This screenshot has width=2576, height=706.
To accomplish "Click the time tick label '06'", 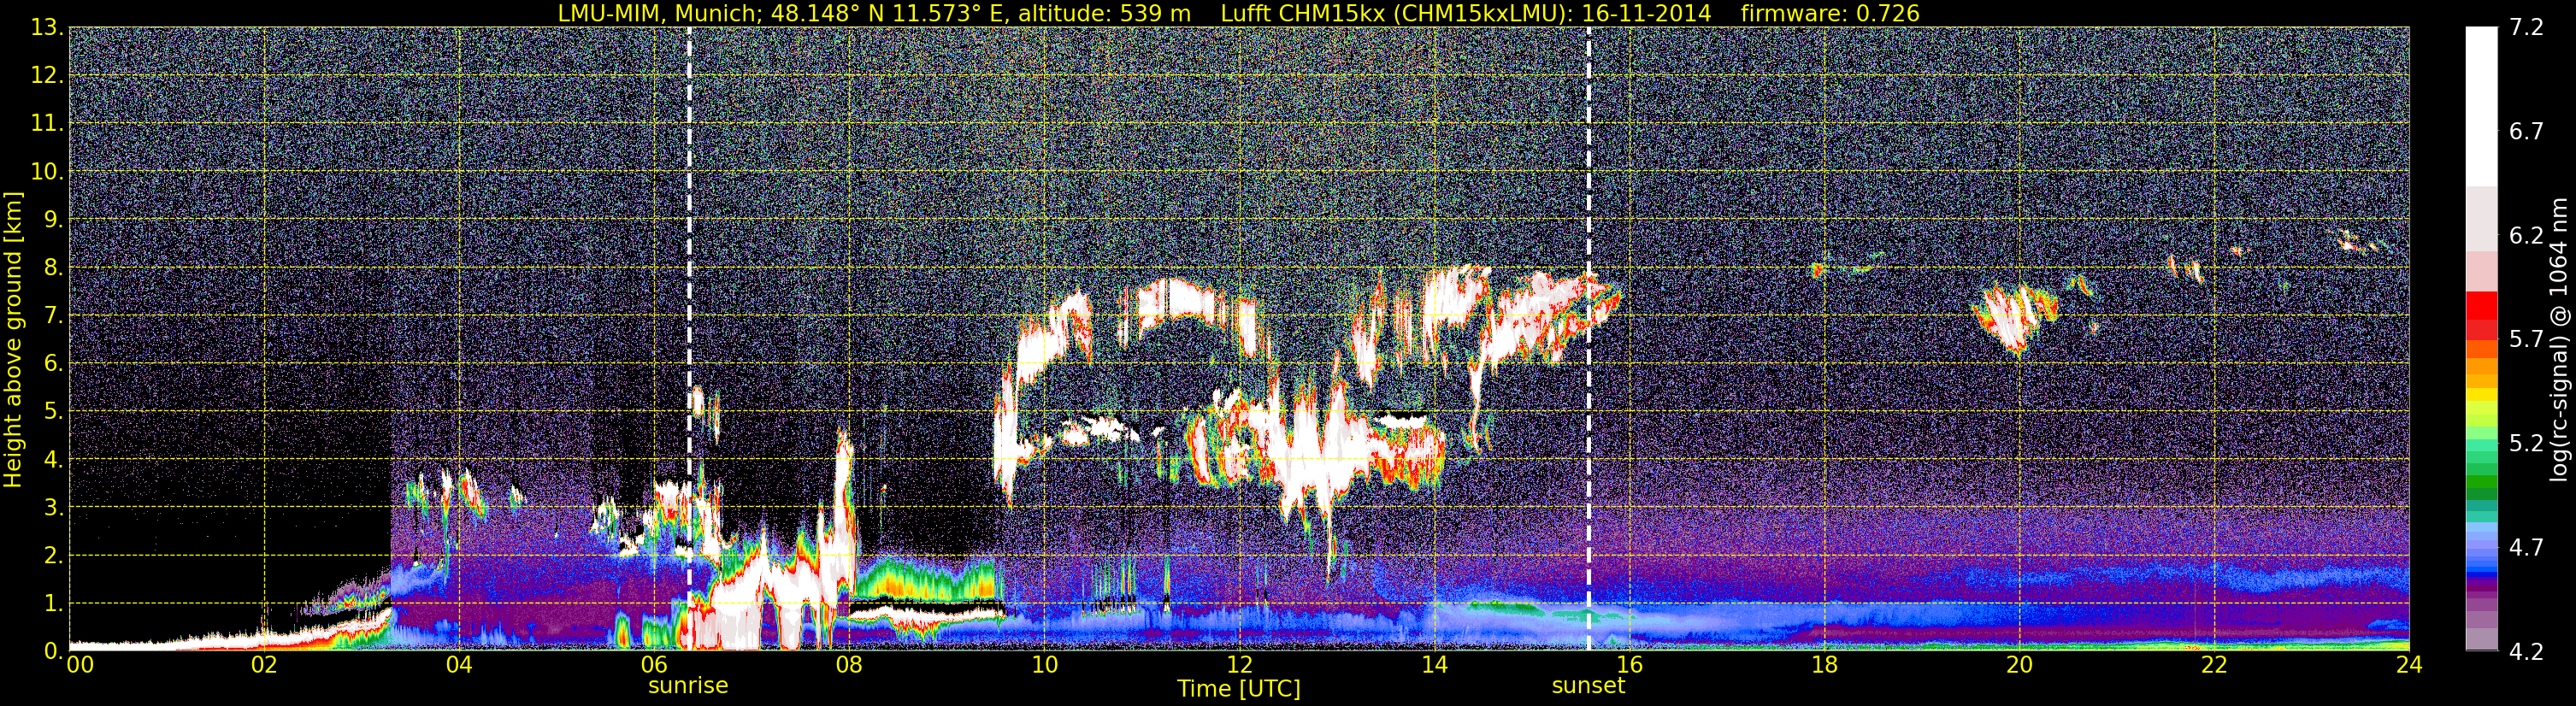I will pos(653,666).
